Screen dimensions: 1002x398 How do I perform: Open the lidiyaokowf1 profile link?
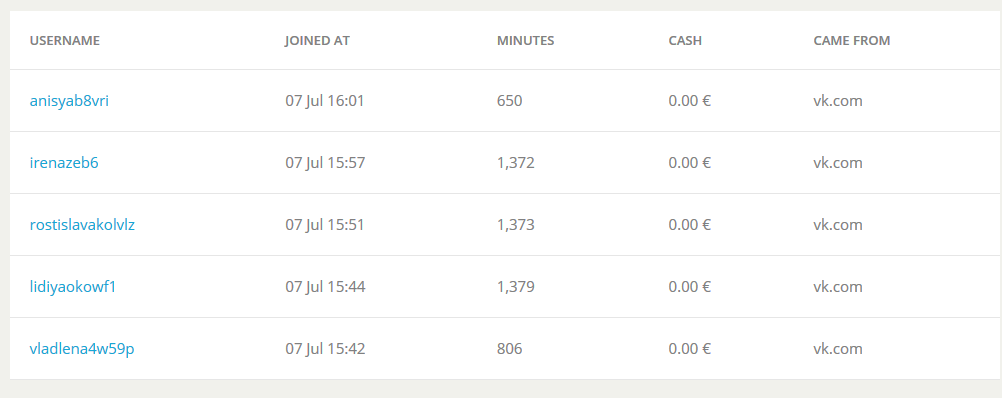(x=73, y=287)
